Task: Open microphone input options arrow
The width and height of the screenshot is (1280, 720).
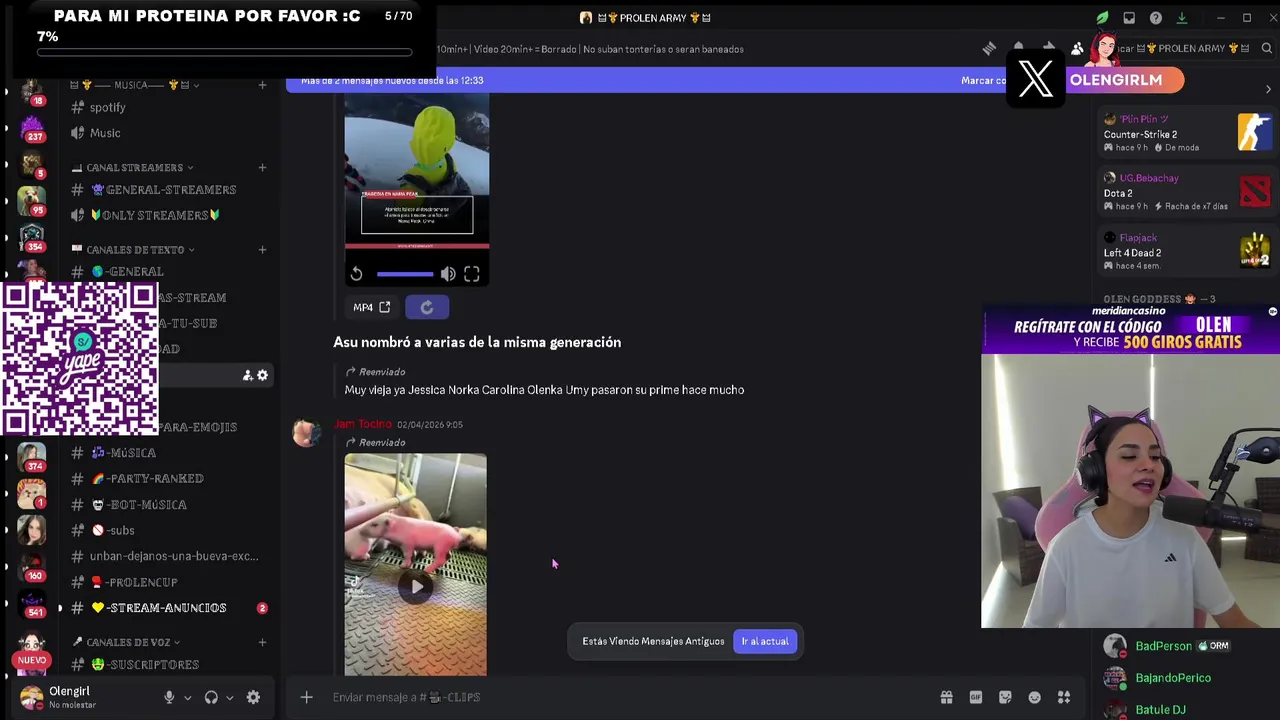Action: [187, 697]
